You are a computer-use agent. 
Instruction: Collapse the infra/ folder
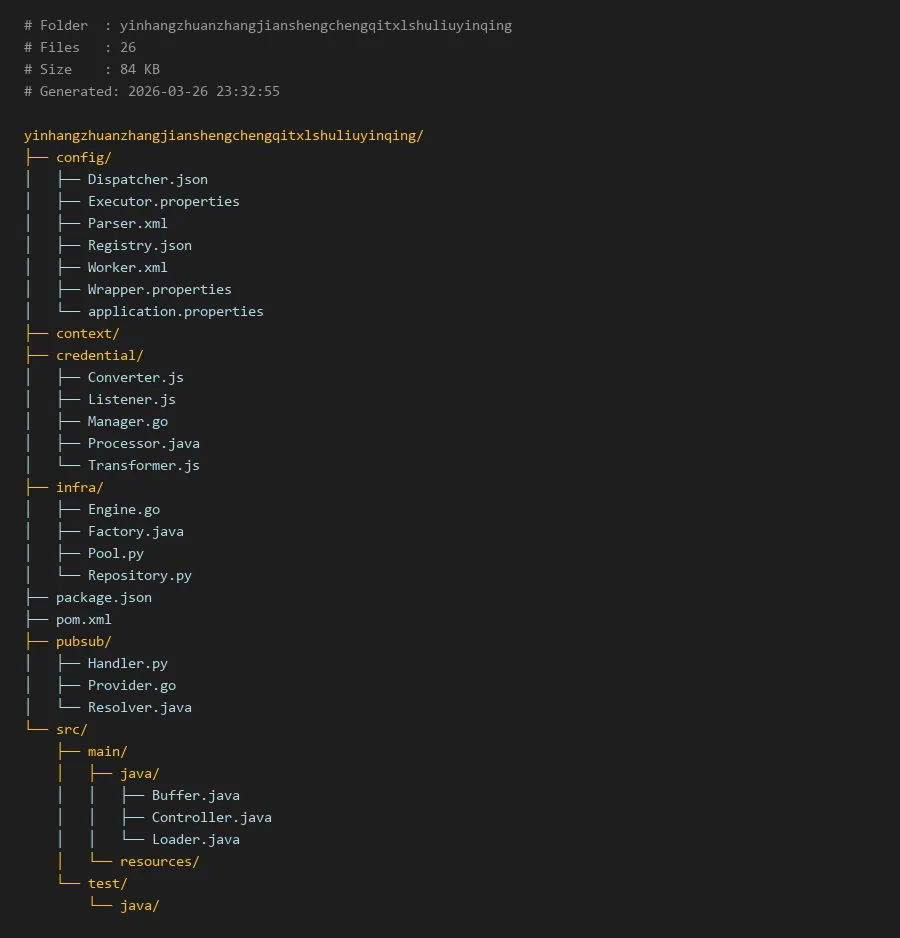(79, 487)
